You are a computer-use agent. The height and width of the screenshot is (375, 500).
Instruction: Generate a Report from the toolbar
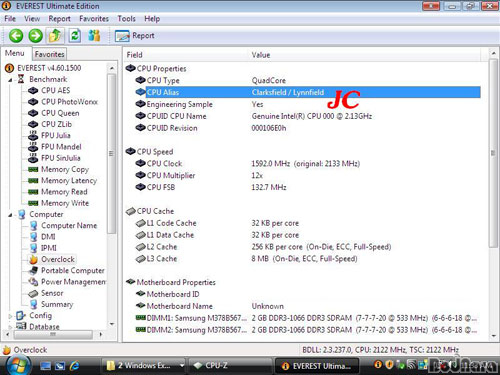click(x=135, y=36)
